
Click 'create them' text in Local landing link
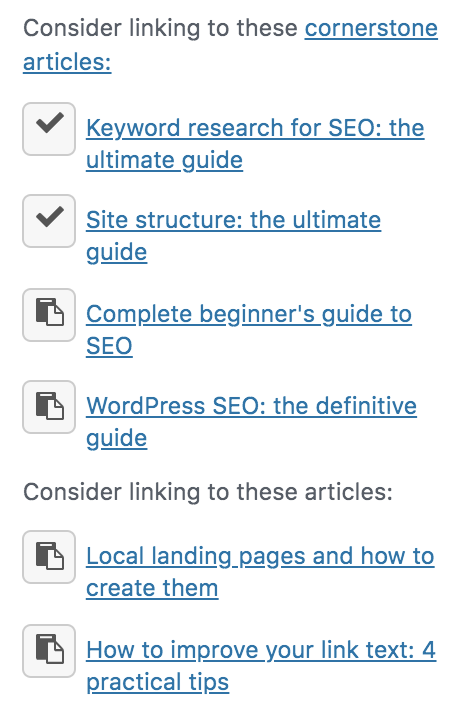pos(152,588)
